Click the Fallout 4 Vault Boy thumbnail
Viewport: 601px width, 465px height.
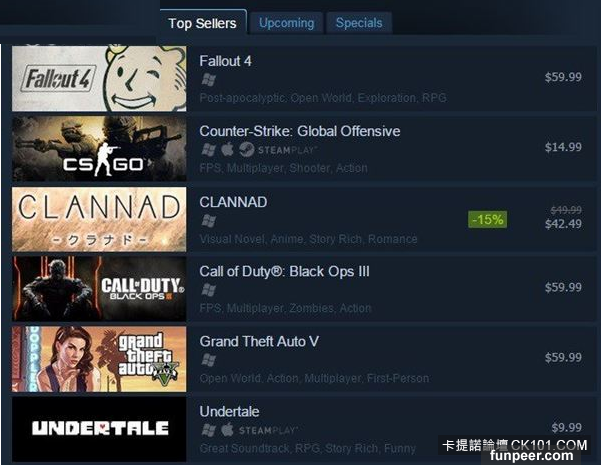[x=99, y=79]
